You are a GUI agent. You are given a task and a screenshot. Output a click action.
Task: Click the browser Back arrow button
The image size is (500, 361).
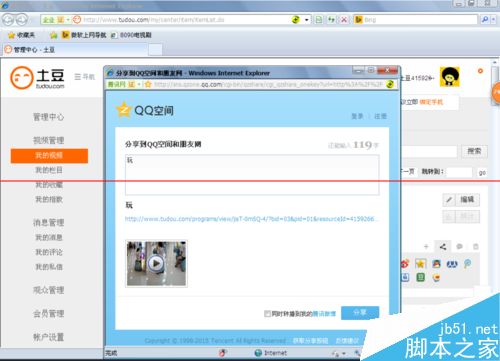[7, 20]
